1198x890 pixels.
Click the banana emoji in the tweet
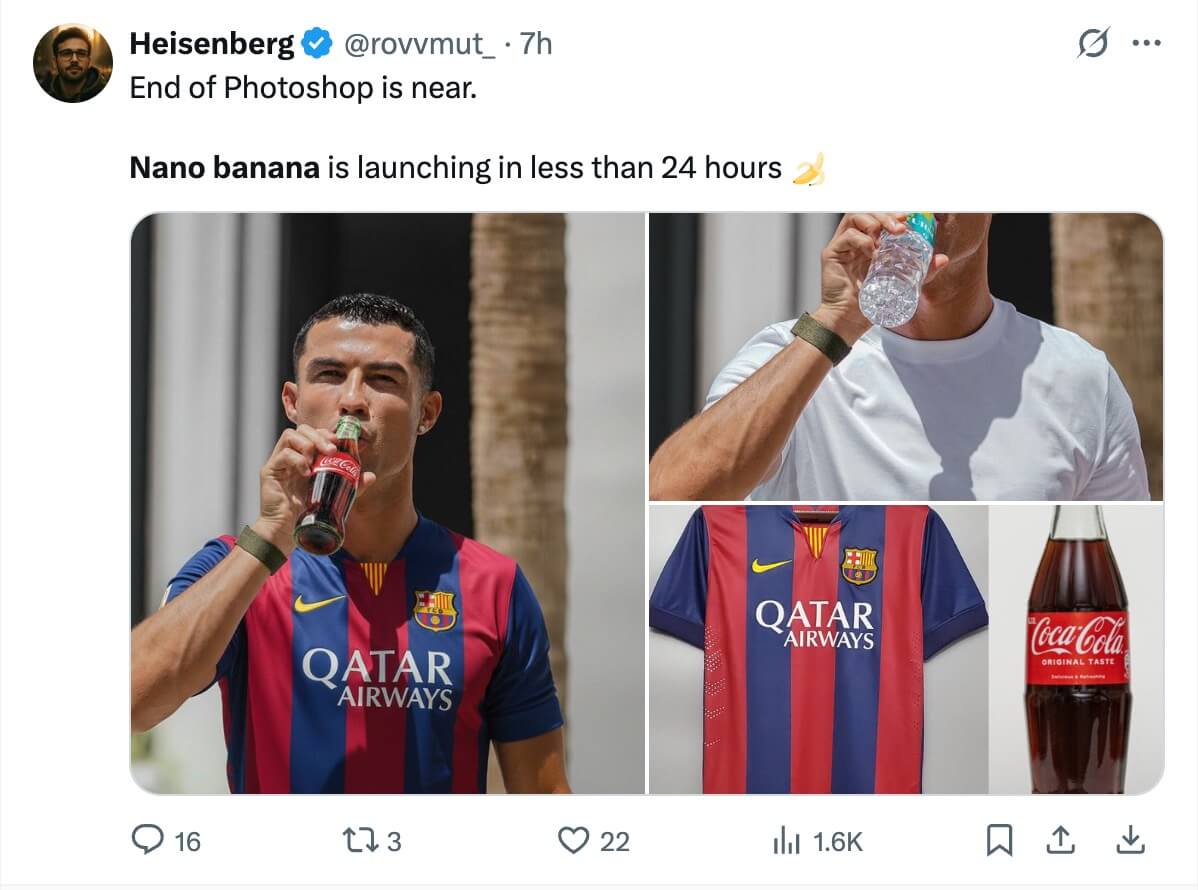pos(808,169)
